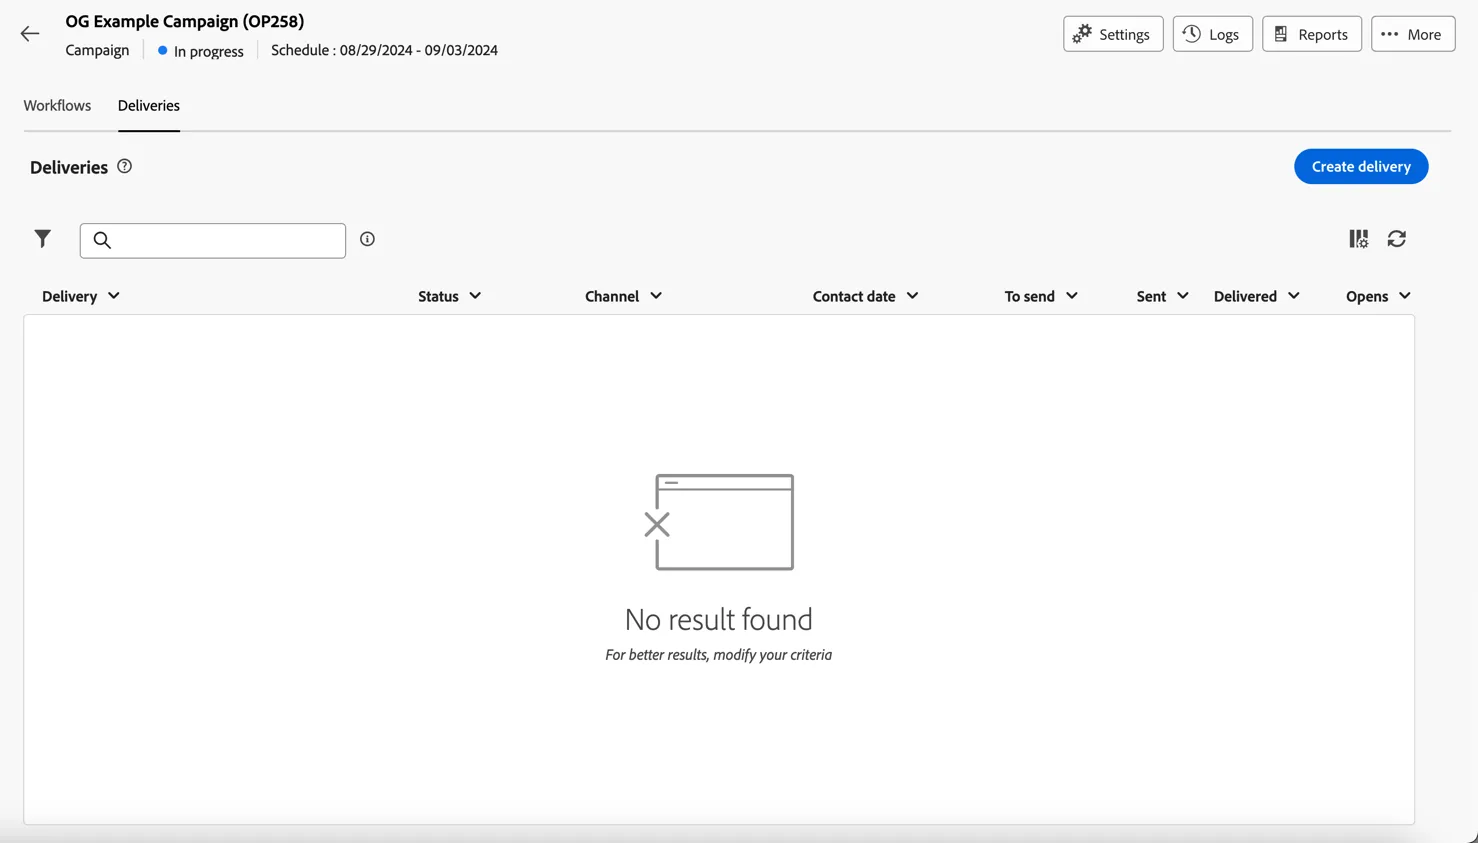The height and width of the screenshot is (843, 1478).
Task: Refresh the deliveries list
Action: [1397, 239]
